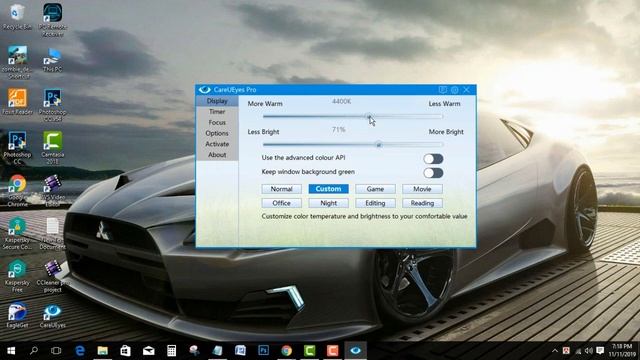
Task: Open the Recycle Bin desktop icon
Action: (x=17, y=16)
